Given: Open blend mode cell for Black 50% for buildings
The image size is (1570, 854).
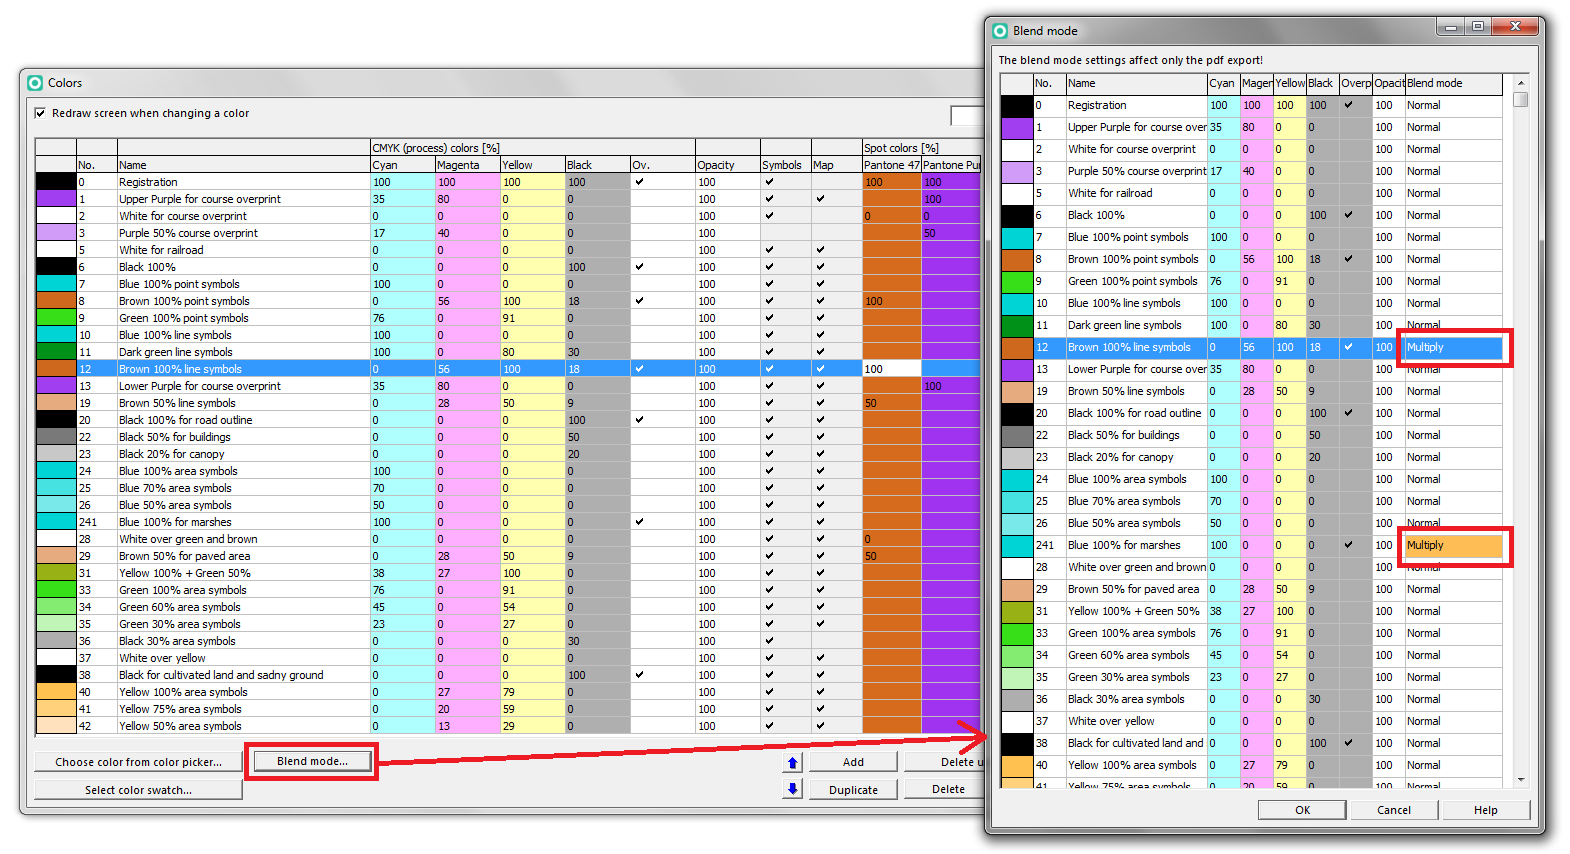Looking at the screenshot, I should pos(1453,435).
